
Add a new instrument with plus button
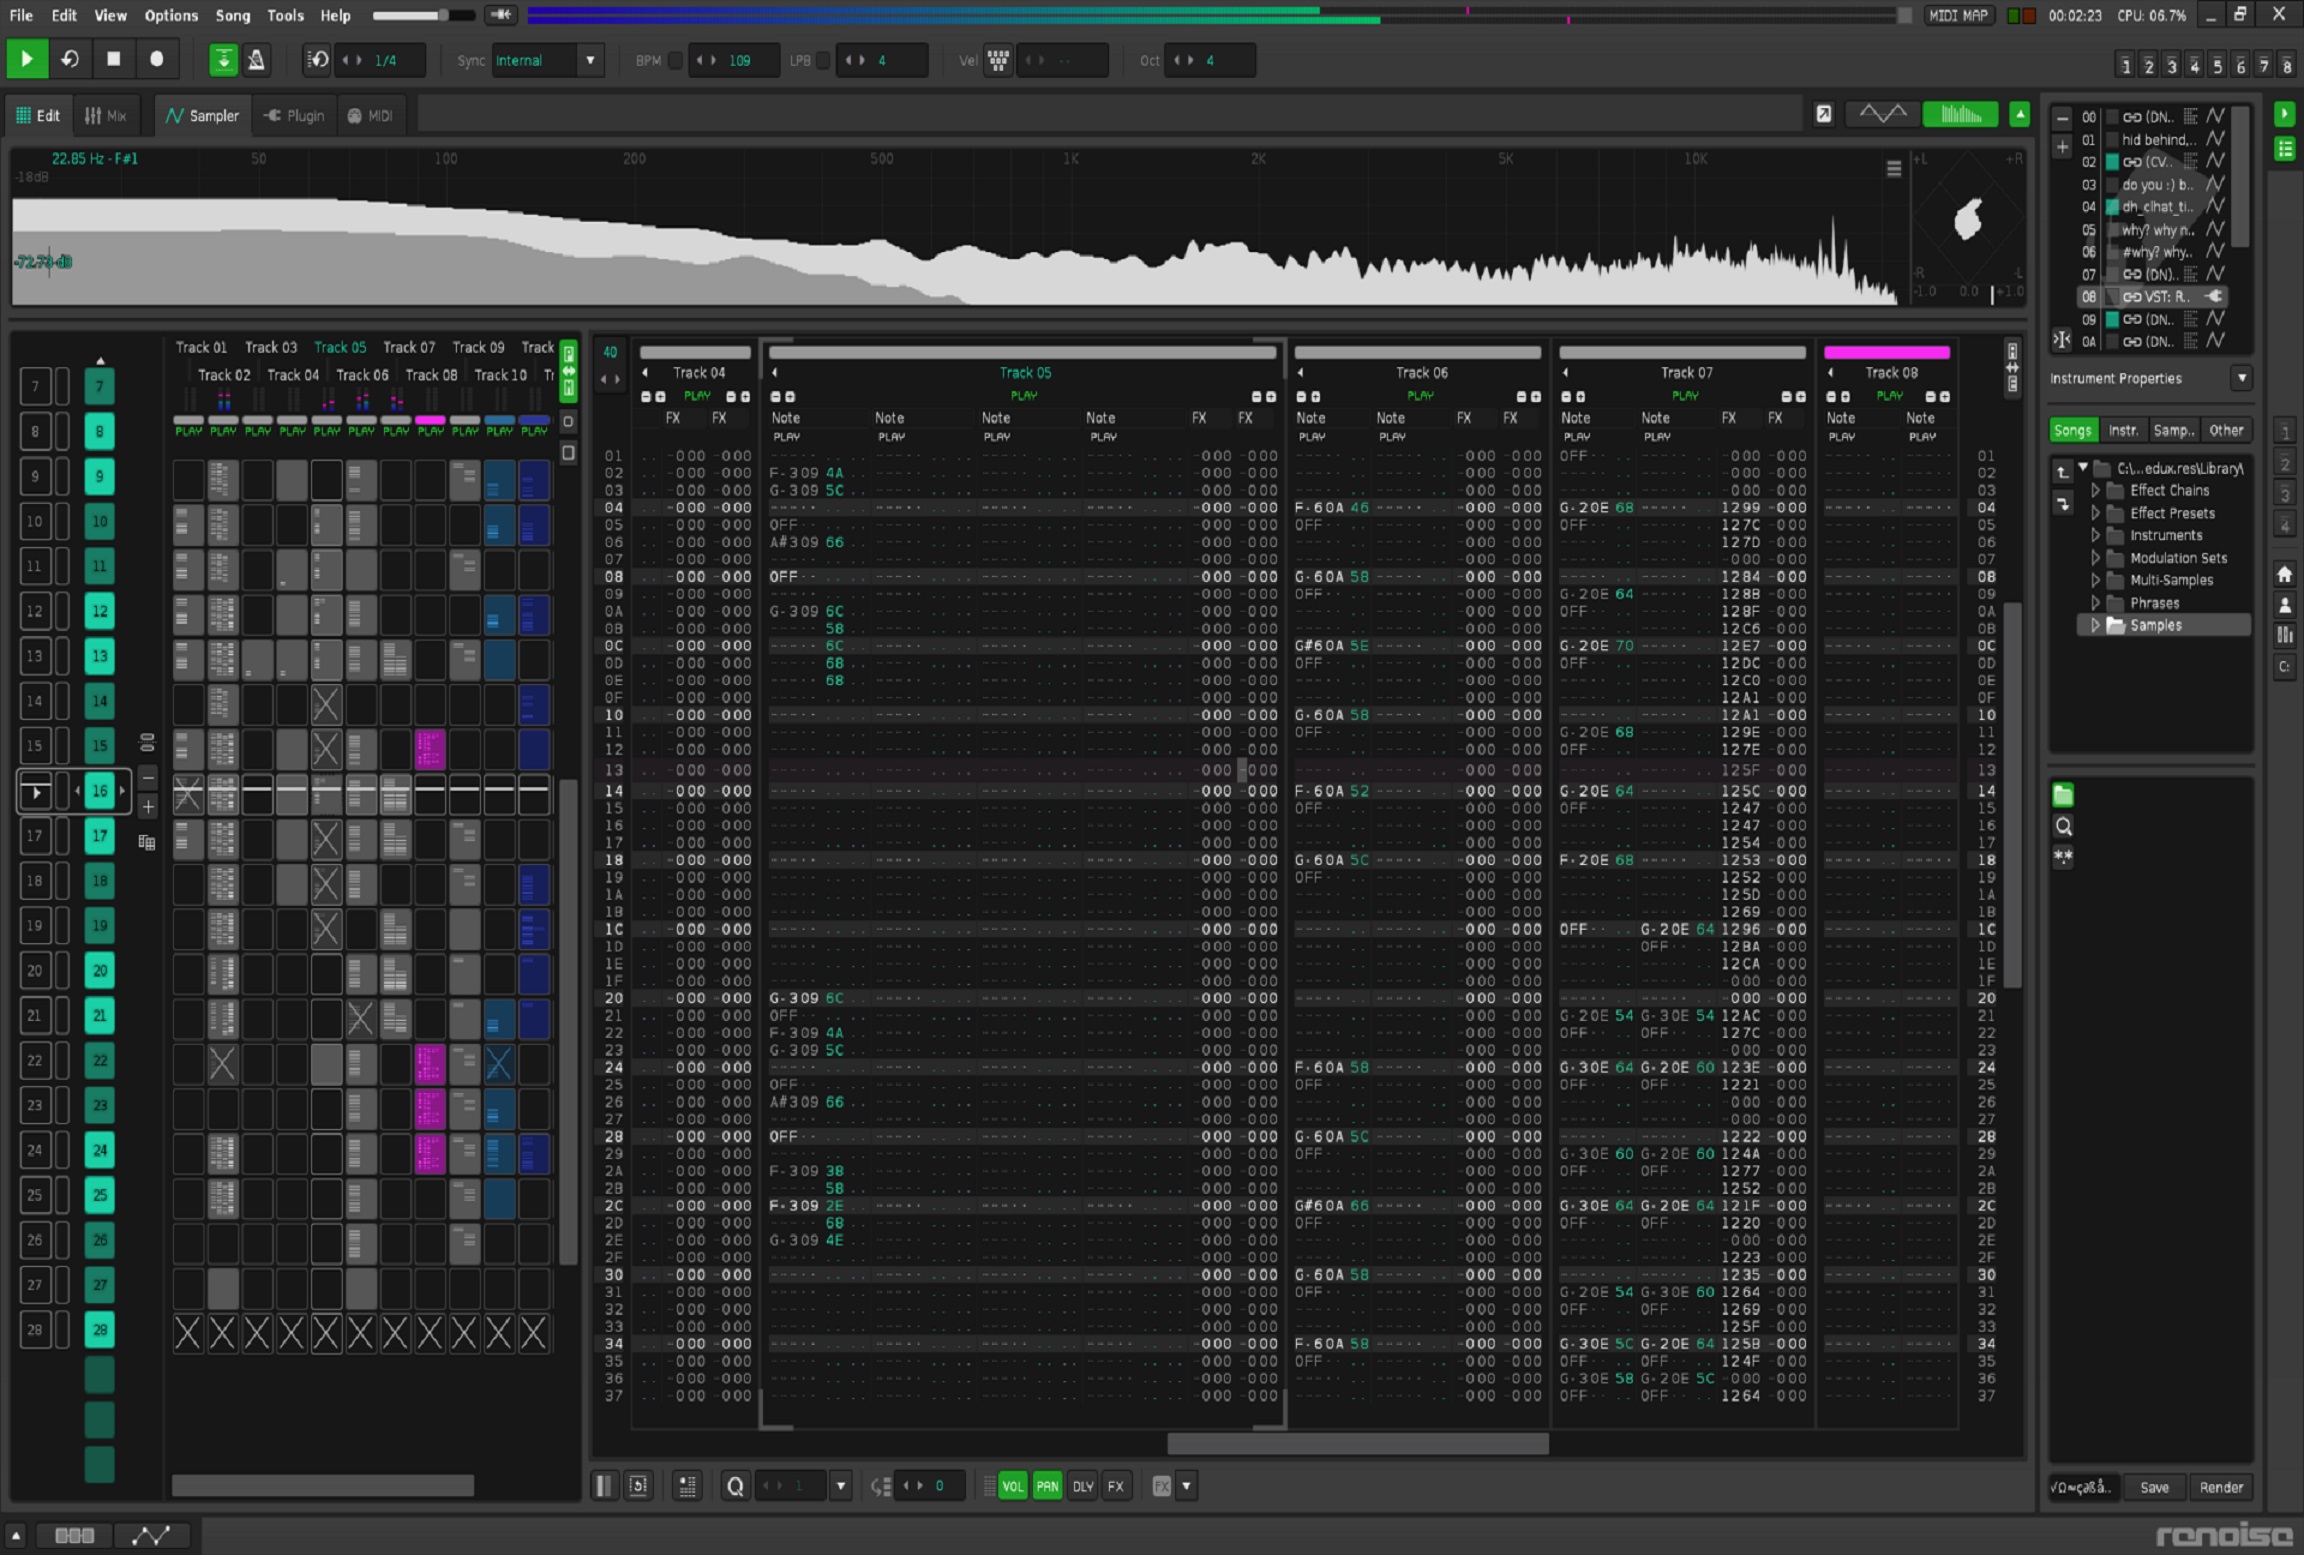click(2062, 147)
